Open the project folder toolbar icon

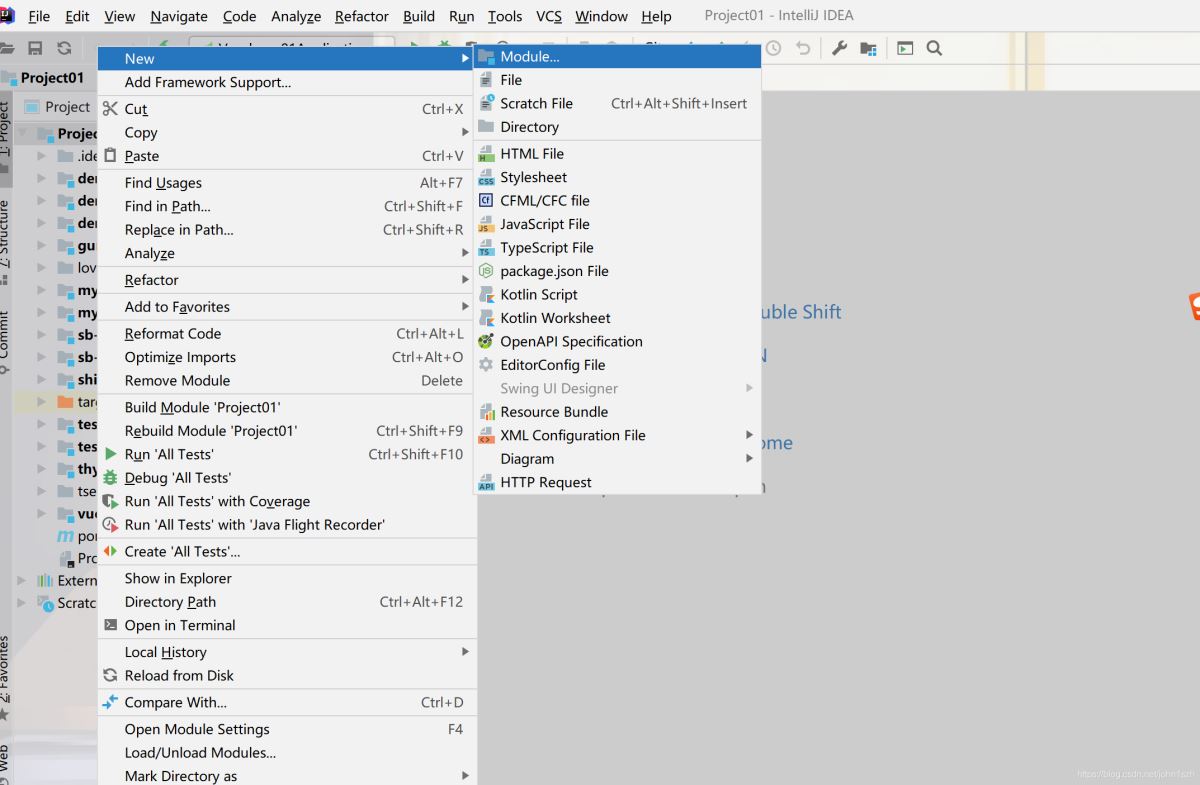coord(8,48)
